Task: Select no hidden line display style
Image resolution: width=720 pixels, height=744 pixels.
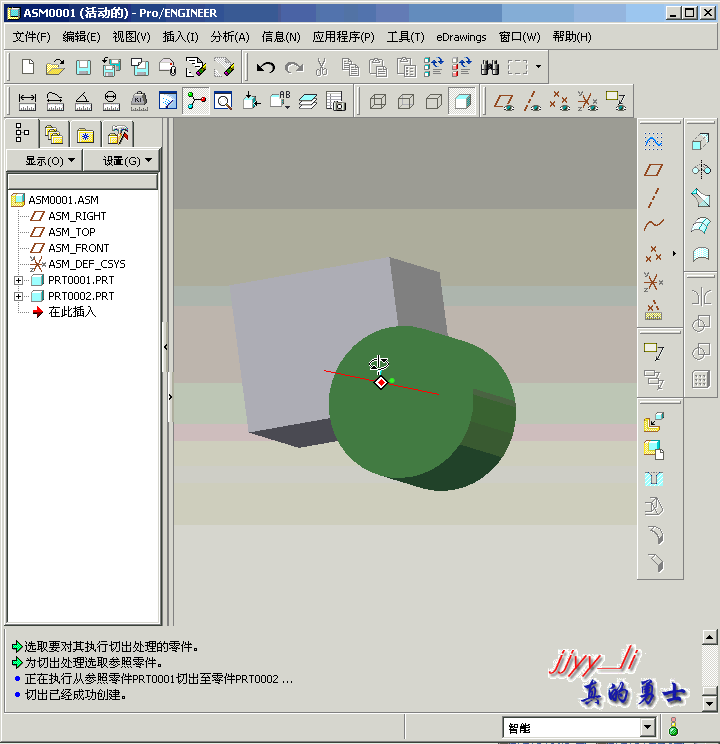Action: (434, 101)
